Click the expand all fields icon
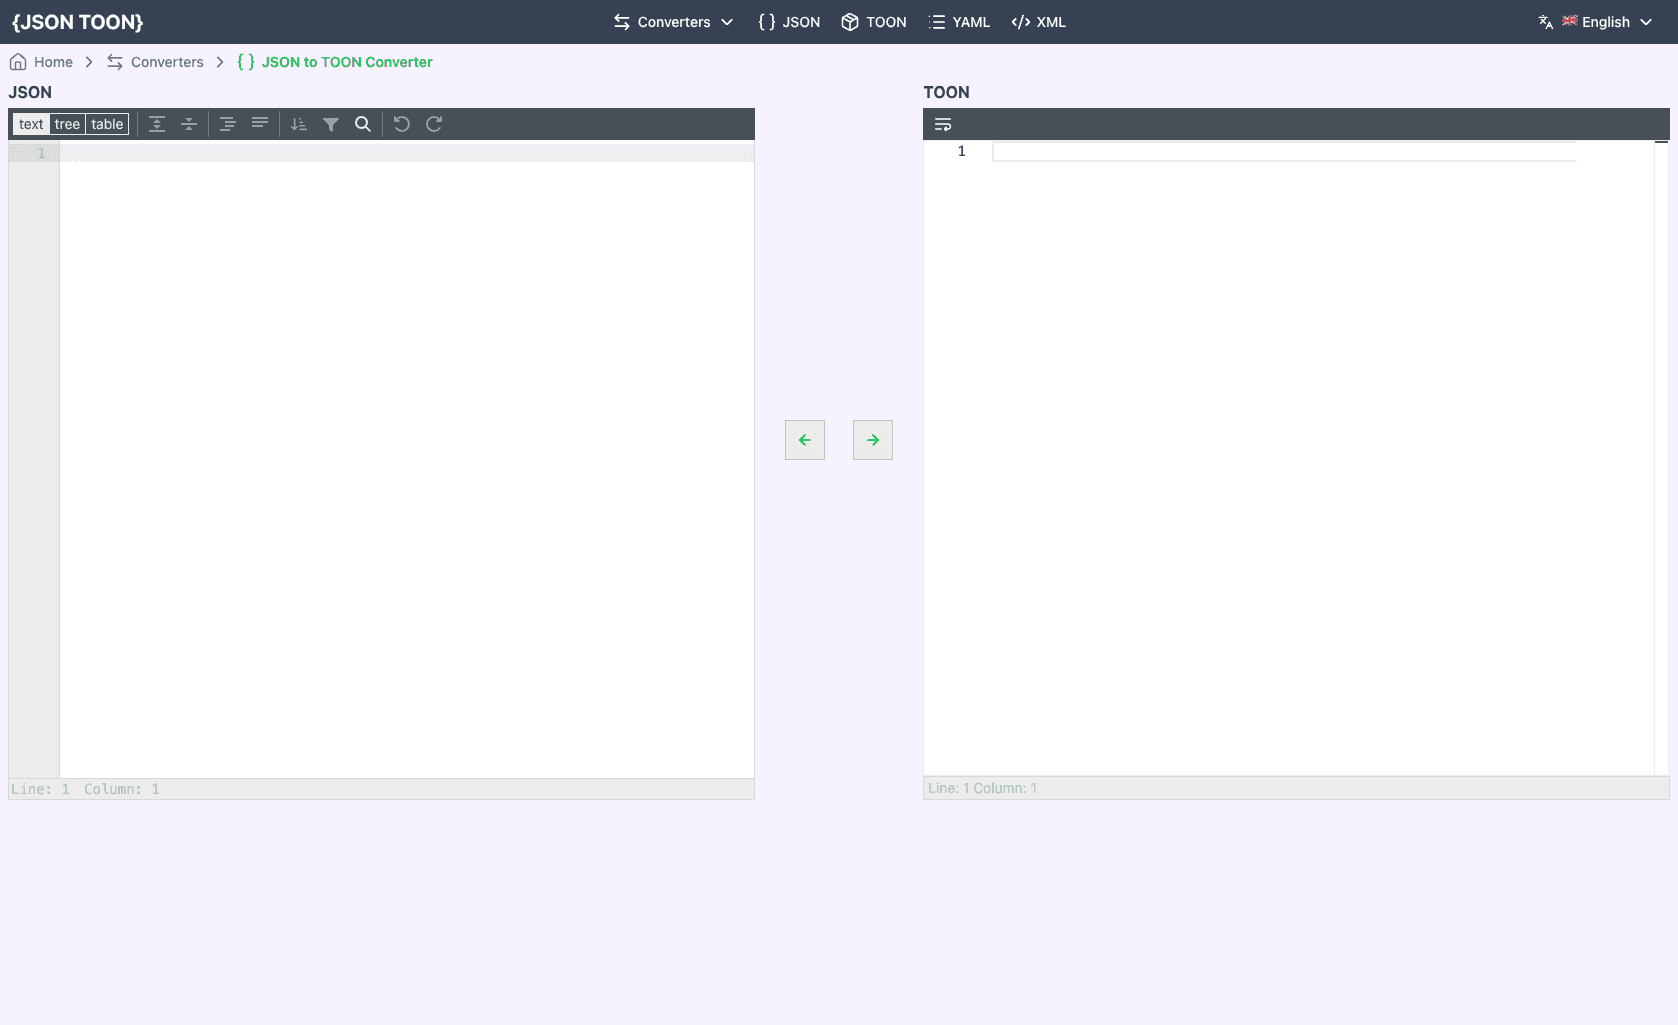The height and width of the screenshot is (1025, 1678). pos(157,124)
